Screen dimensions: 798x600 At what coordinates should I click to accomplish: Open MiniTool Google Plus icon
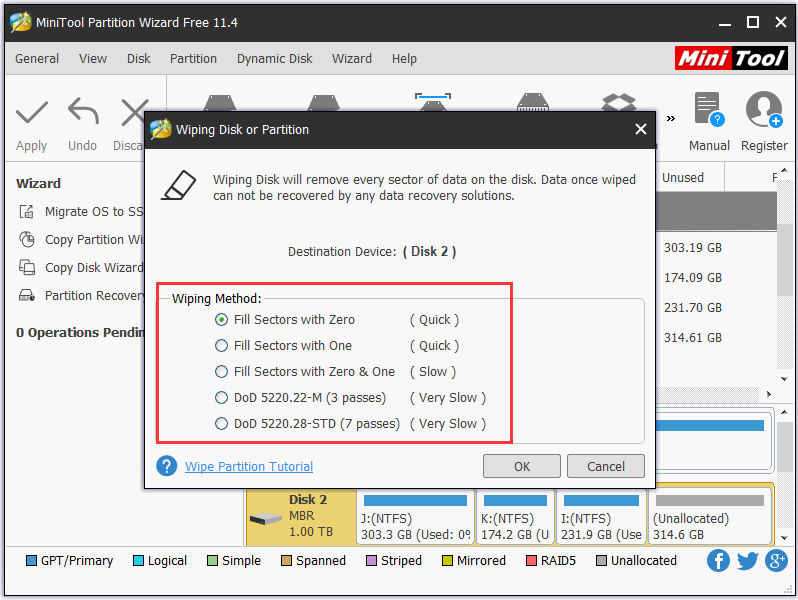777,561
